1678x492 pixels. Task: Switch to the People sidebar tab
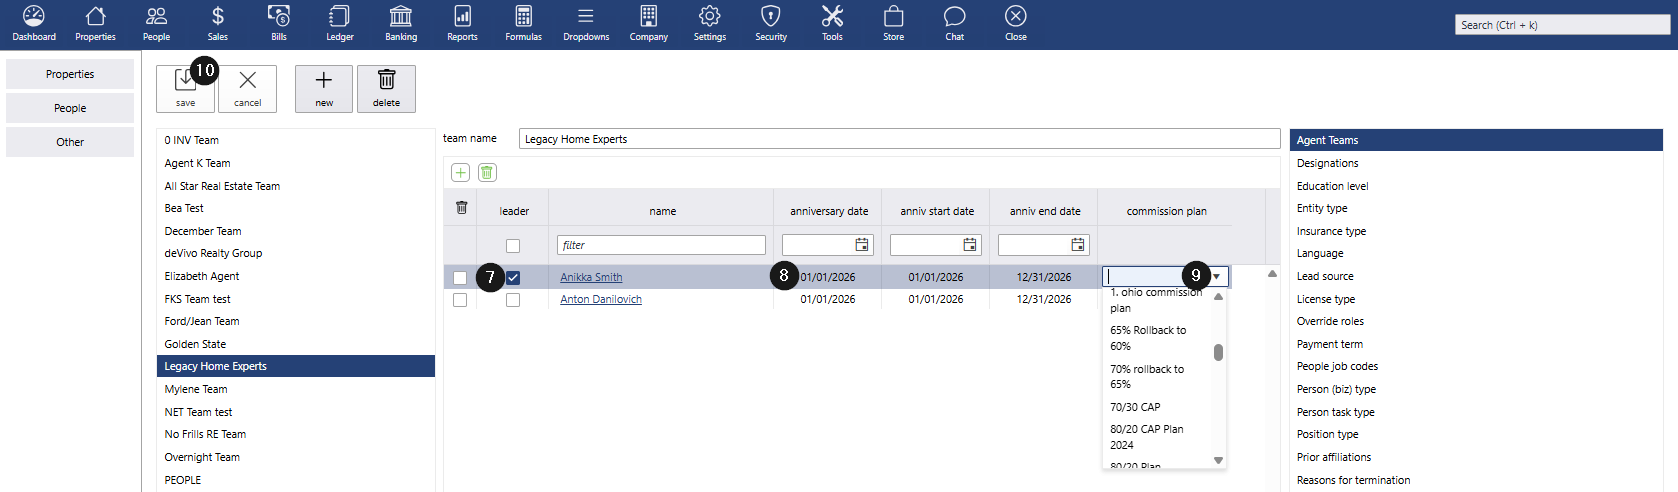[70, 108]
